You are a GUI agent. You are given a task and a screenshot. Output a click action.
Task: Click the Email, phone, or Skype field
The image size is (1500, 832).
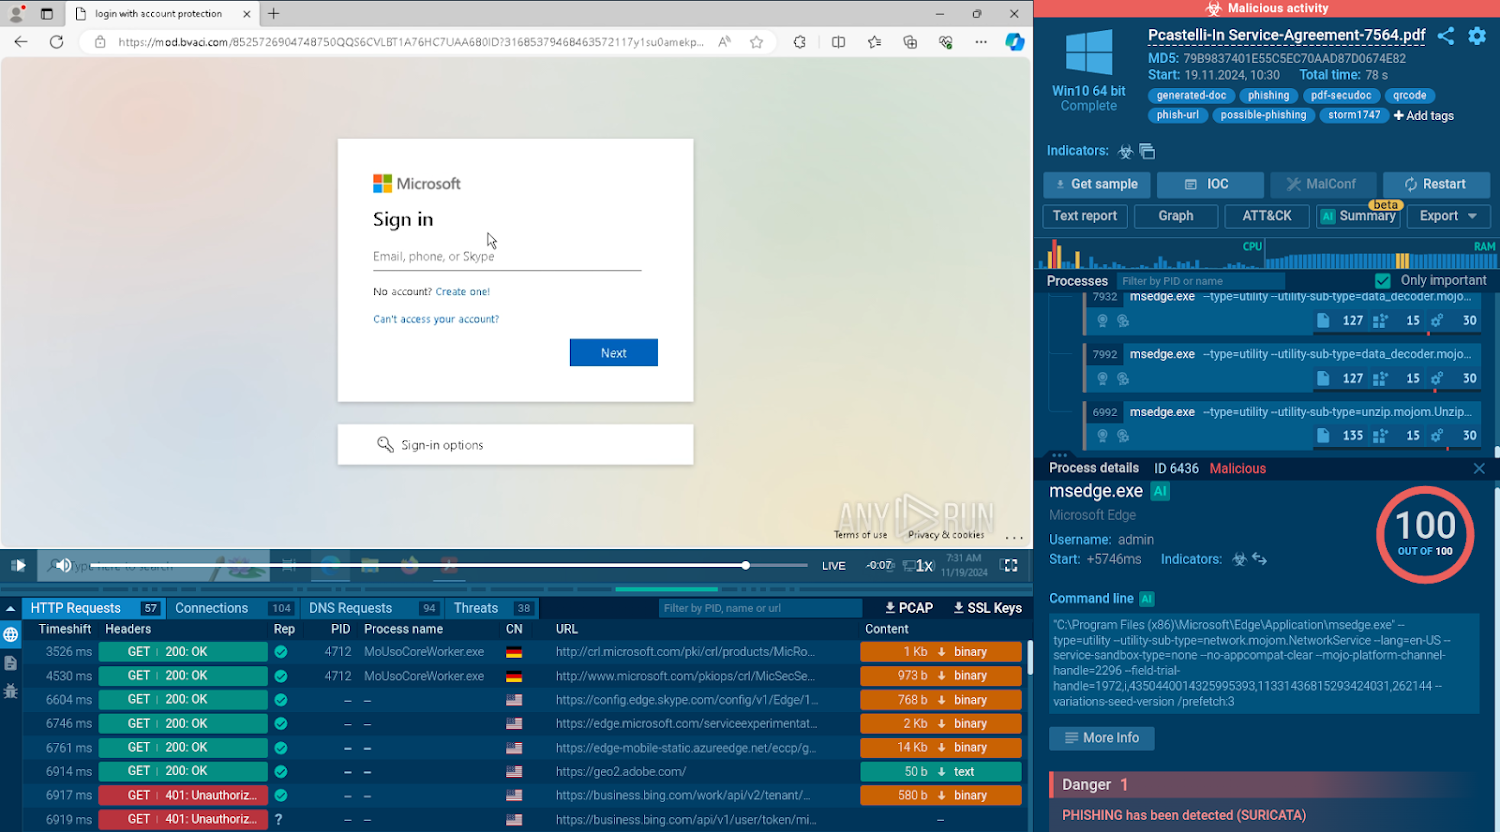pyautogui.click(x=507, y=257)
